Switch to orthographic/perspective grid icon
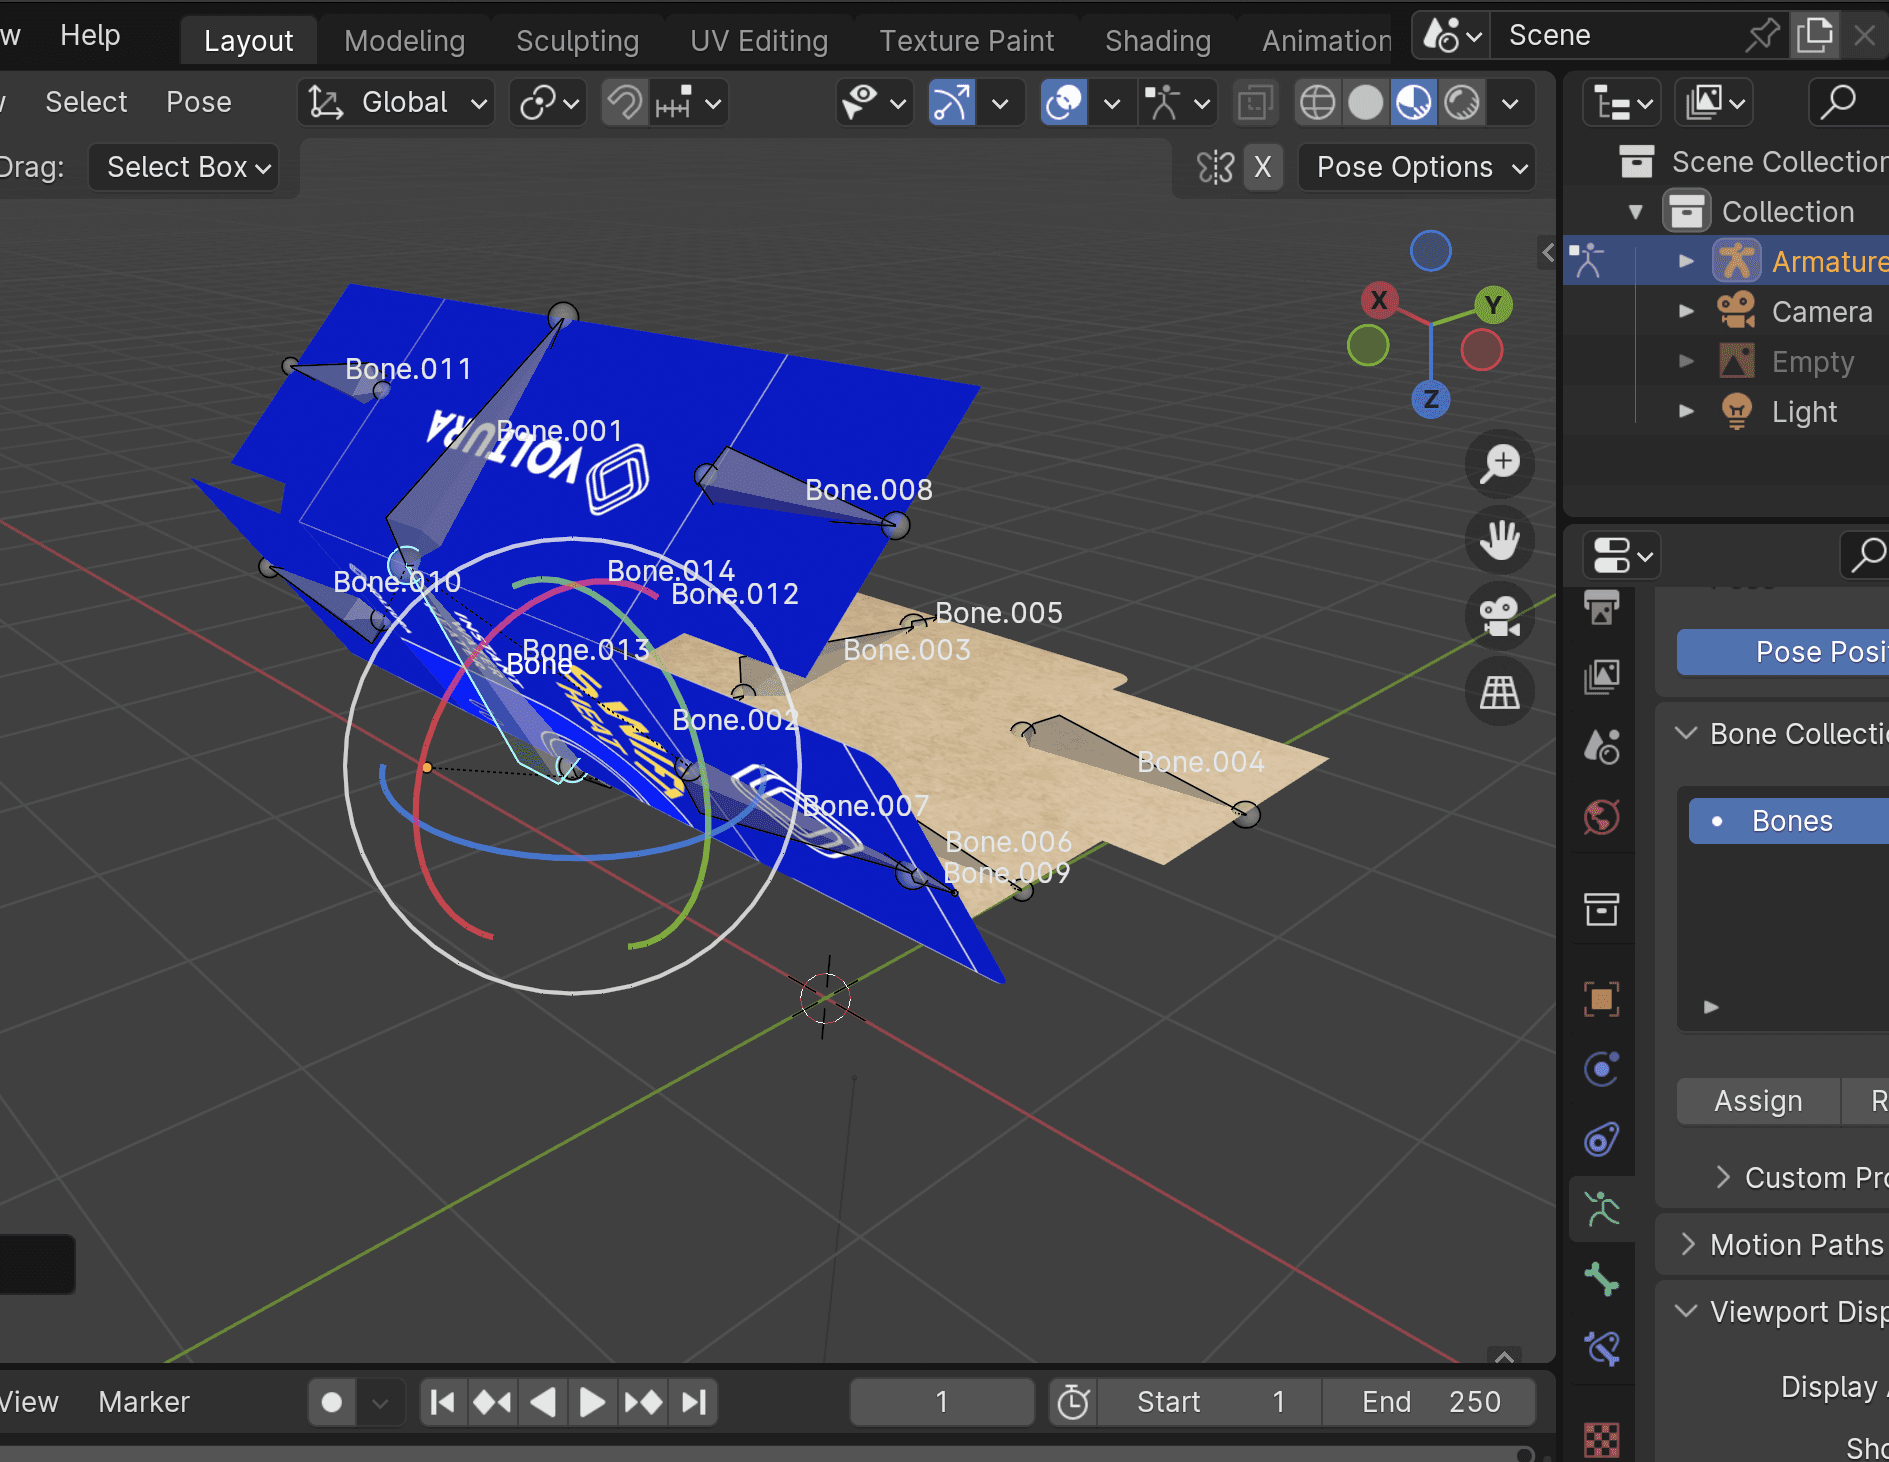 1499,692
